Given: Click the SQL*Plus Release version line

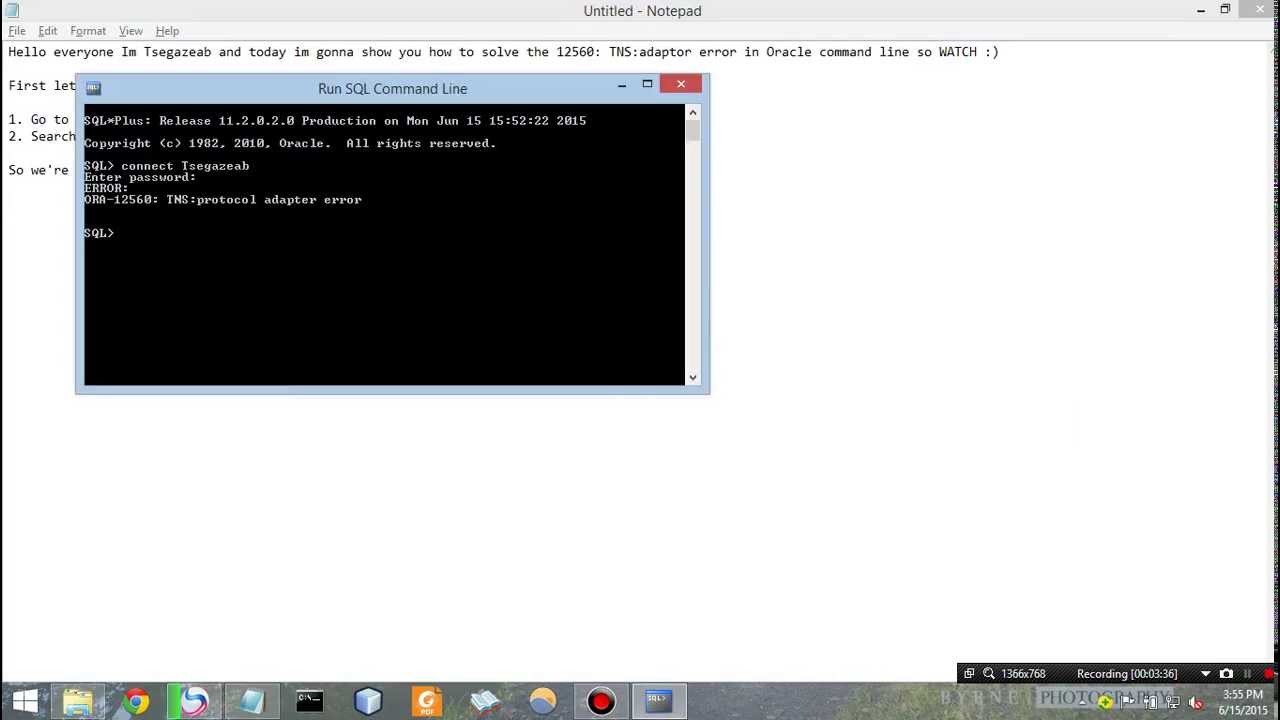Looking at the screenshot, I should coord(335,121).
